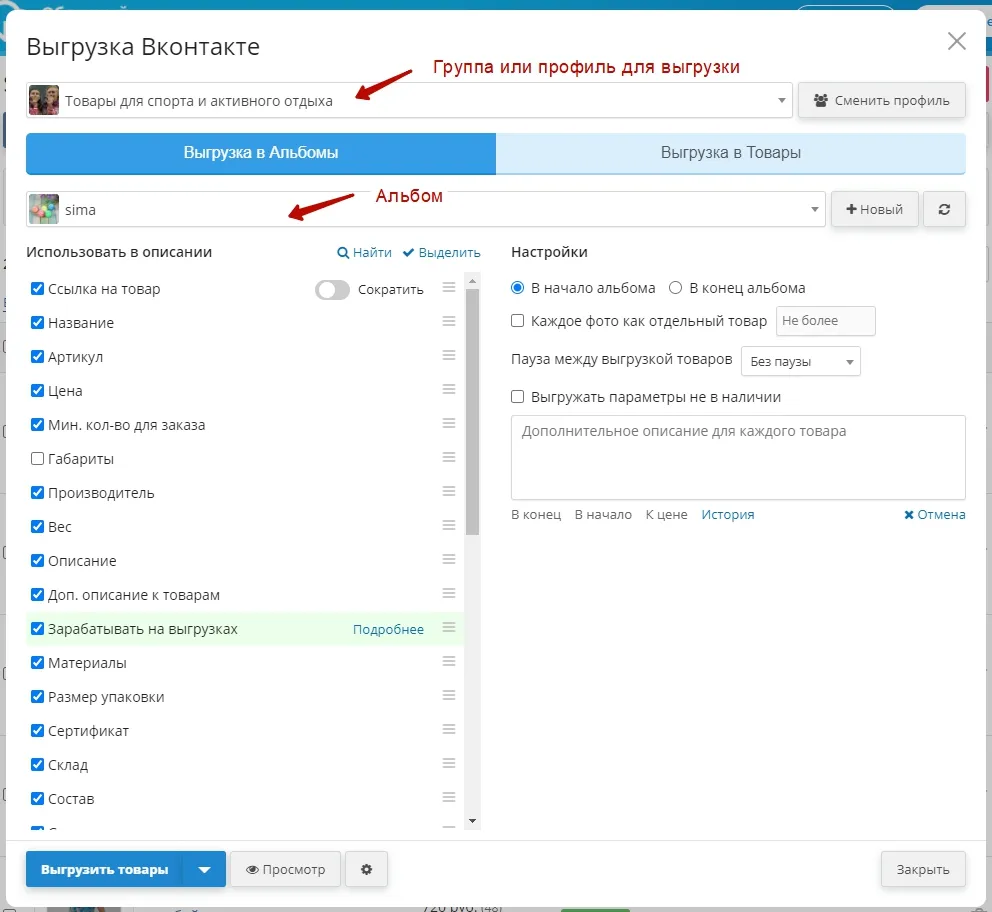Switch to the Выгрузка в Альбомы tab
The image size is (992, 912).
(261, 152)
